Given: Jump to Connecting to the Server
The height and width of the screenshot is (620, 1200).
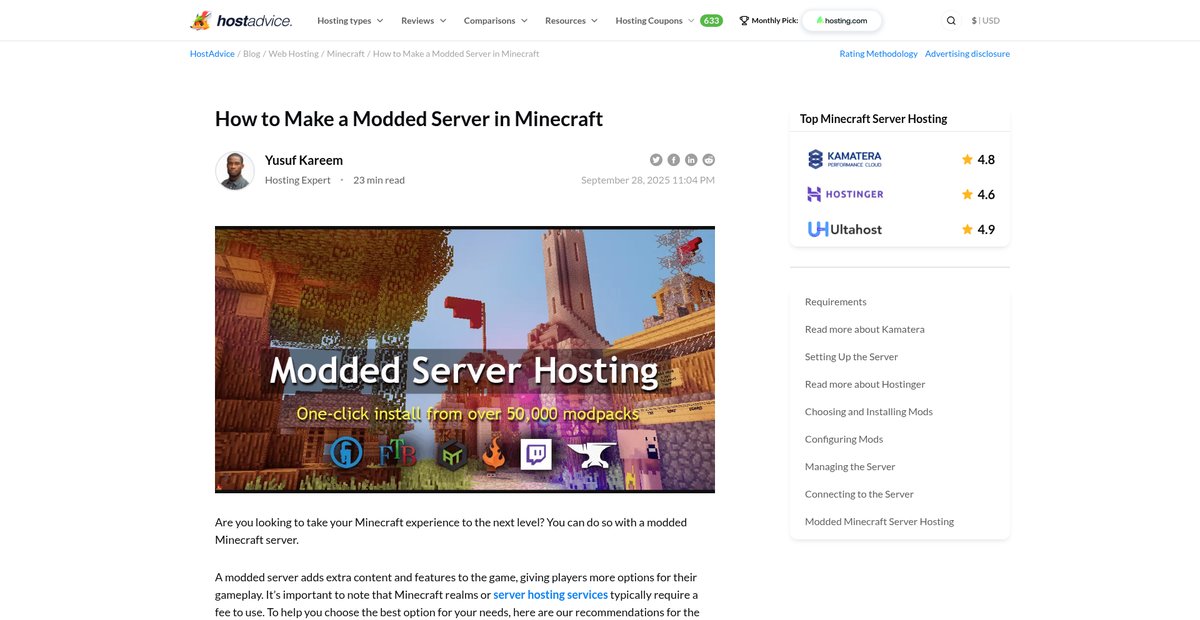Looking at the screenshot, I should coord(859,494).
